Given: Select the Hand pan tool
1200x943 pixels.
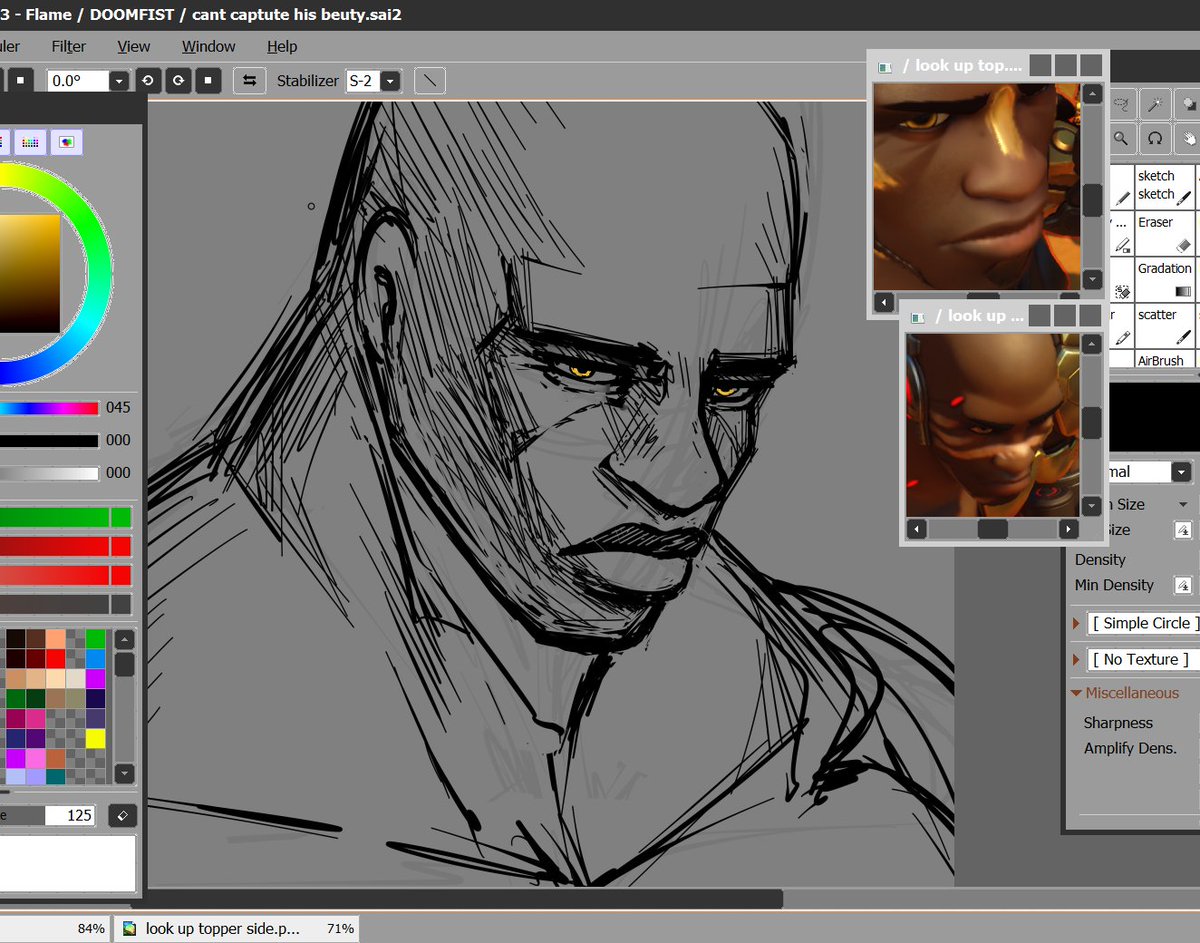Looking at the screenshot, I should click(x=1187, y=138).
